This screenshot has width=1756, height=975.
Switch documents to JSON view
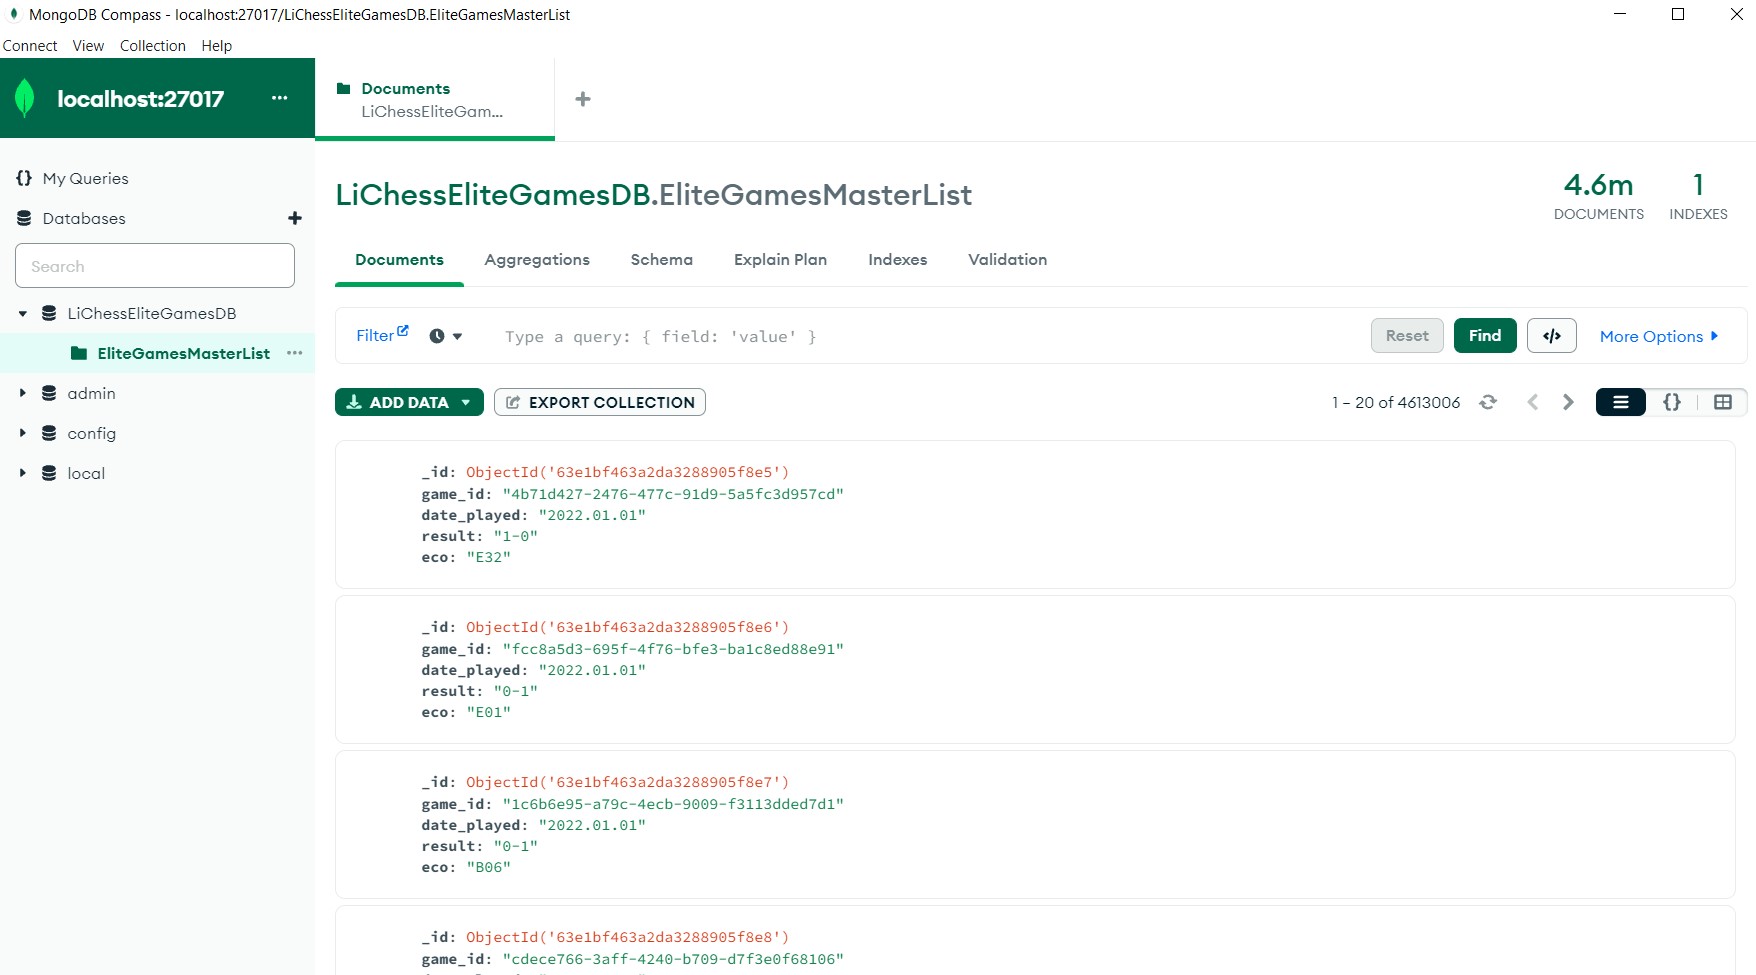click(1671, 401)
